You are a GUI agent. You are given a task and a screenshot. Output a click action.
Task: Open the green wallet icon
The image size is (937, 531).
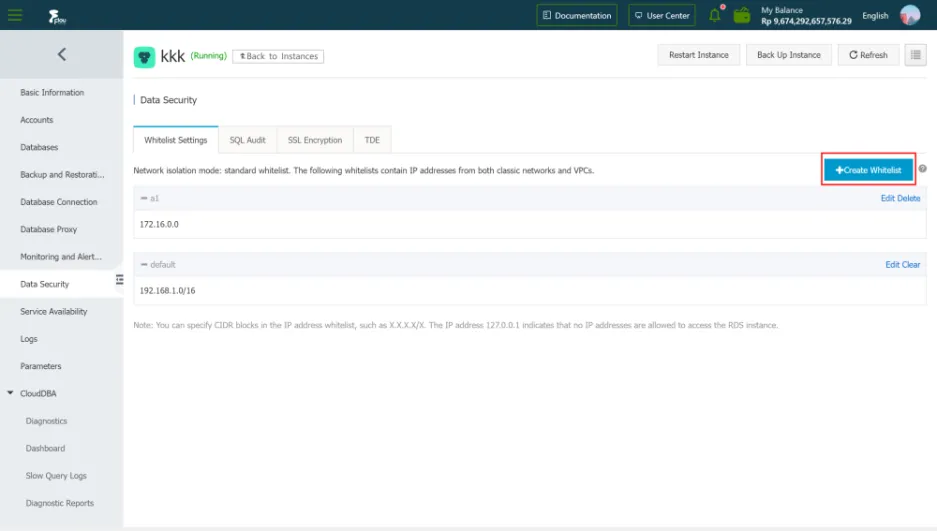742,15
